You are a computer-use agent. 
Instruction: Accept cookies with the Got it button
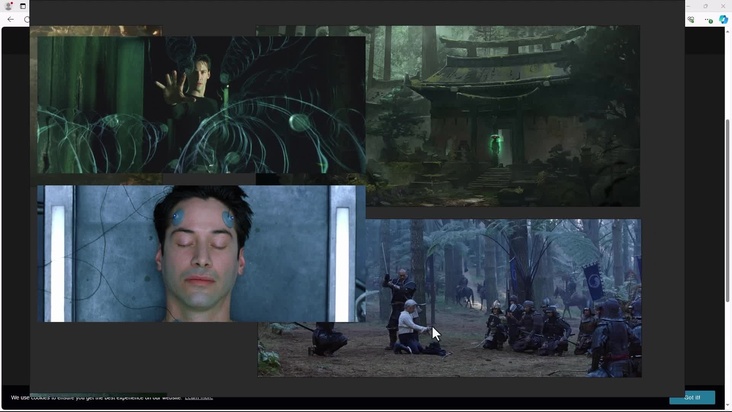(692, 398)
